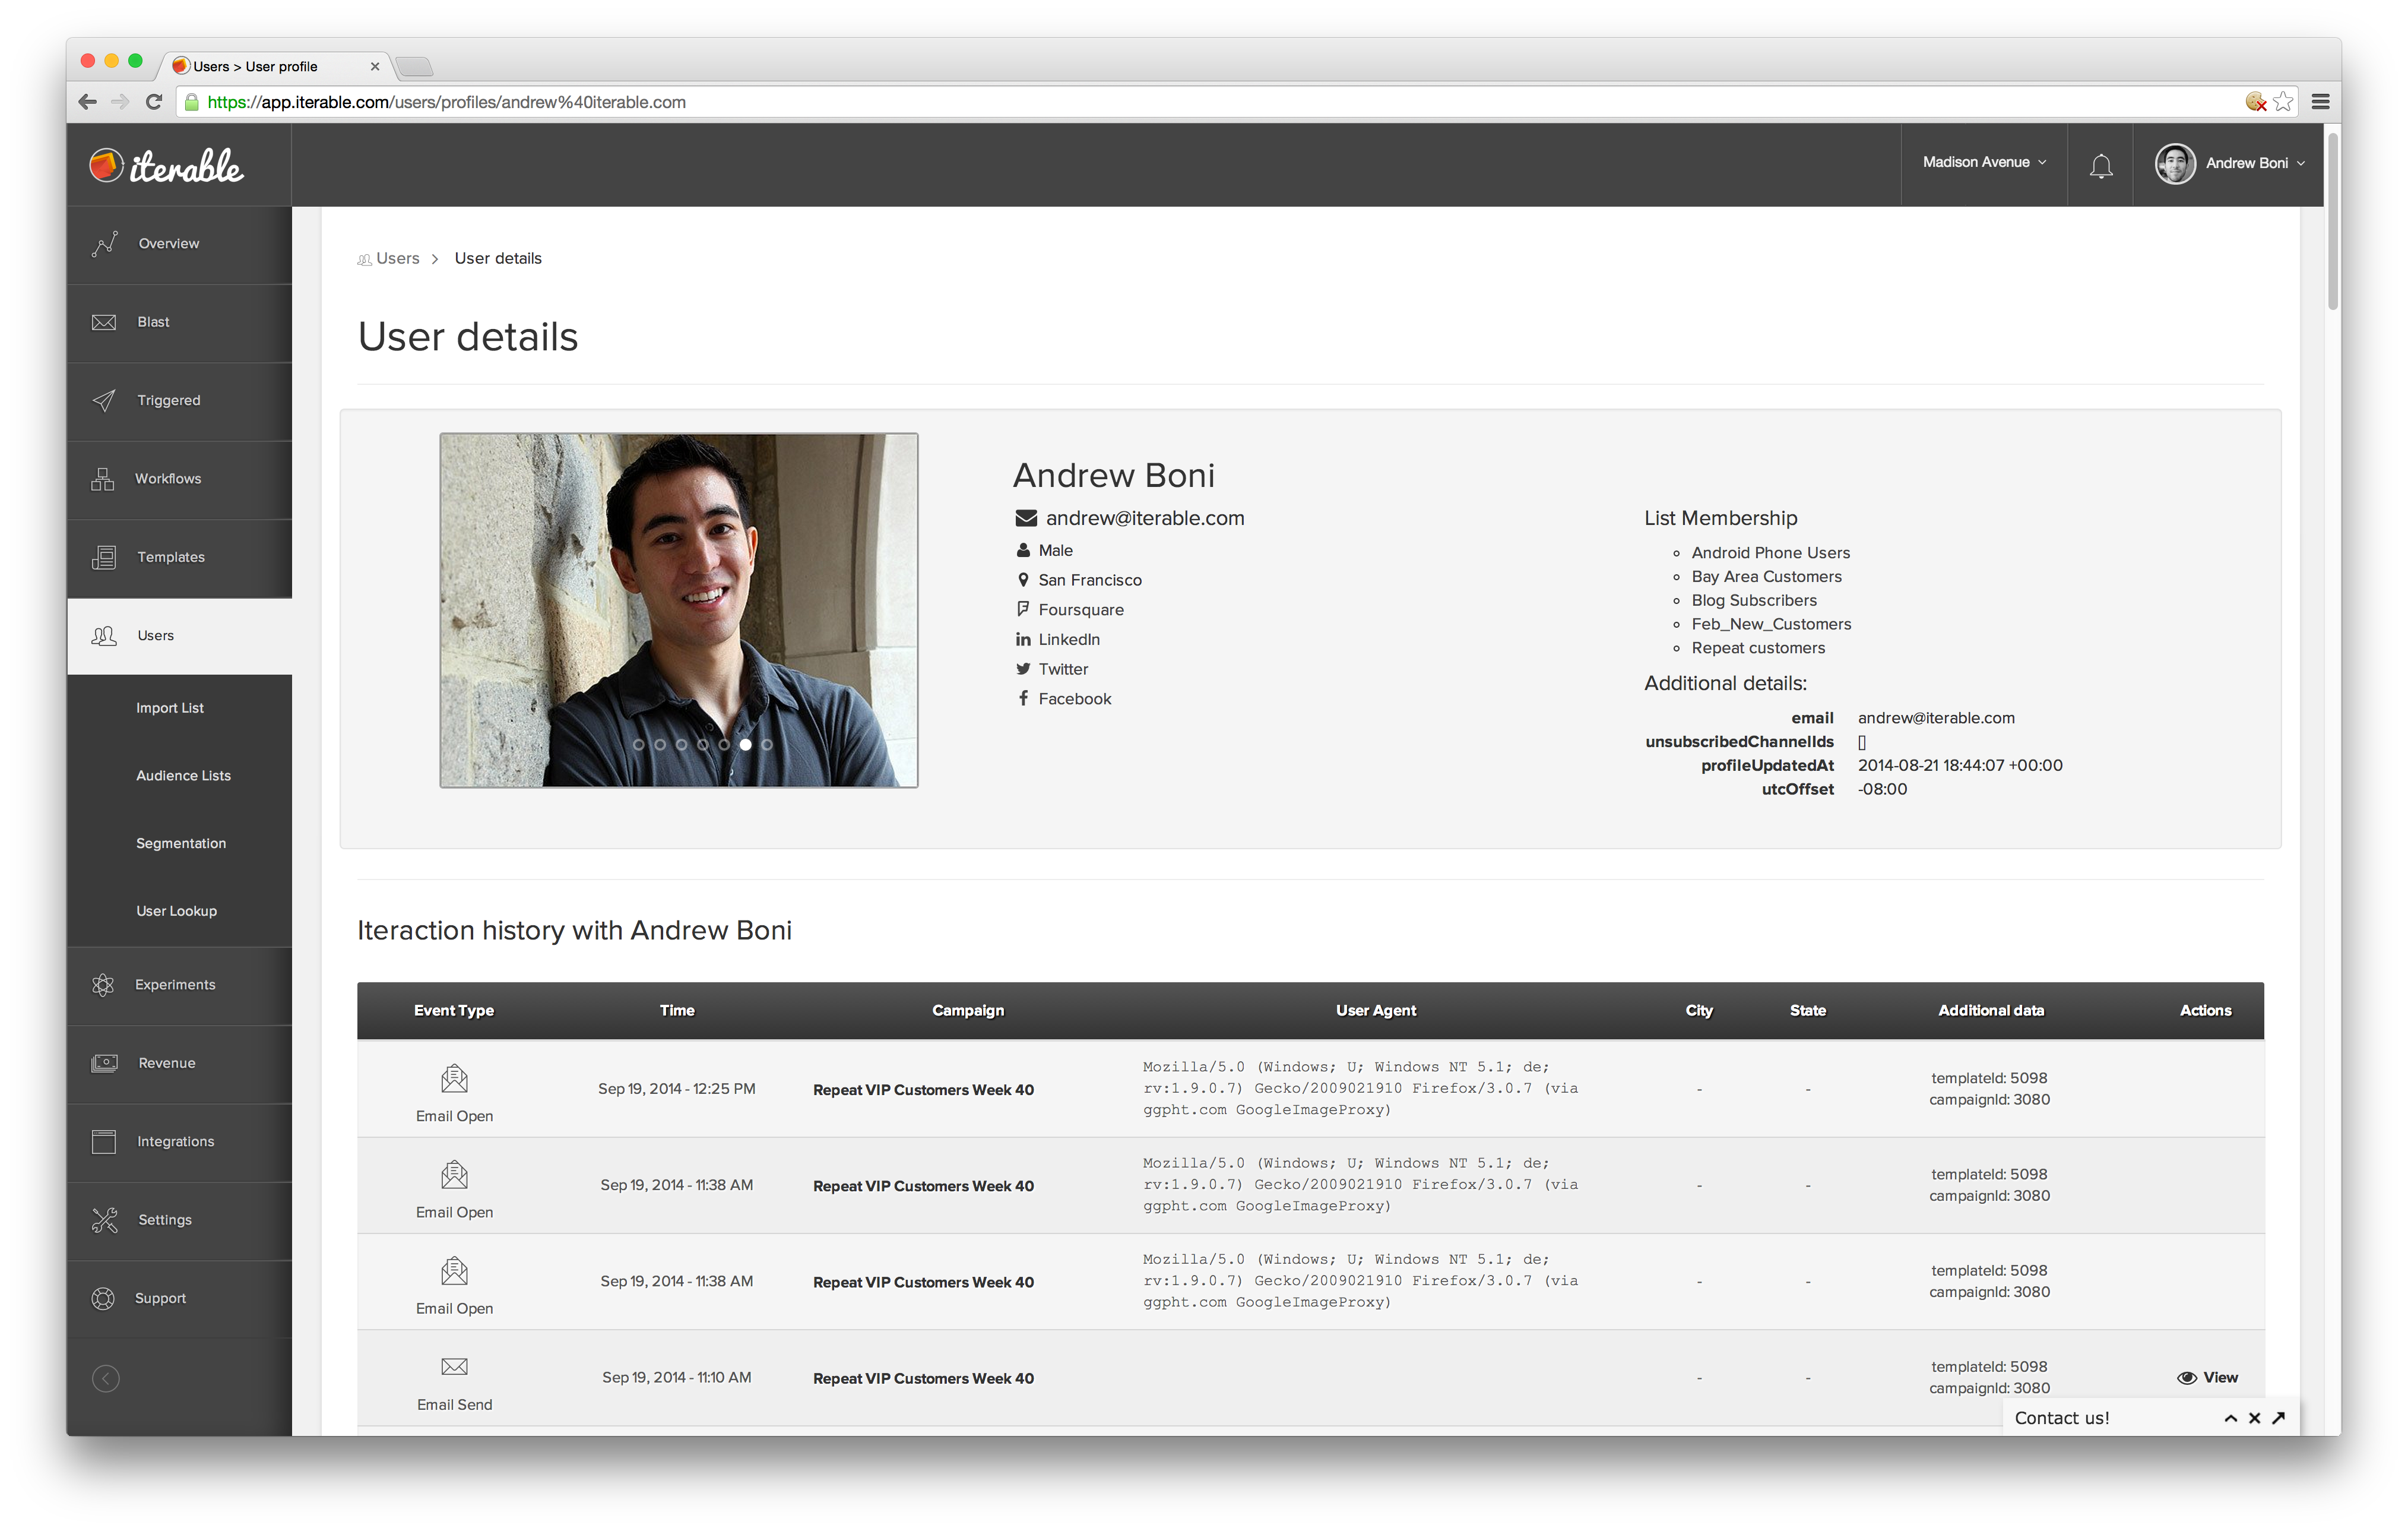Click the notification bell icon
Screen dimensions: 2408x1531
(2100, 165)
